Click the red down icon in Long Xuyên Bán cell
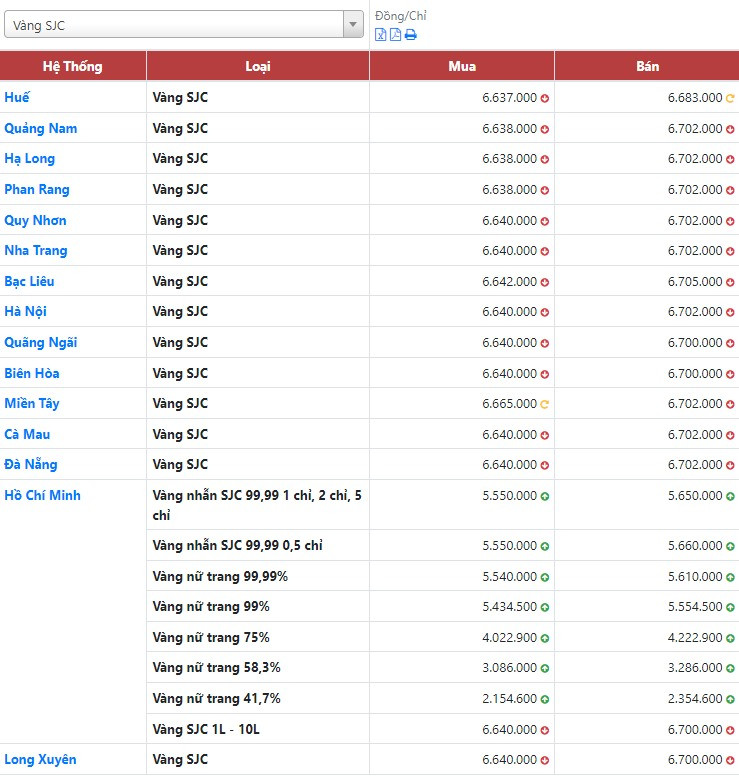Viewport: 739px width, 776px height. point(730,760)
